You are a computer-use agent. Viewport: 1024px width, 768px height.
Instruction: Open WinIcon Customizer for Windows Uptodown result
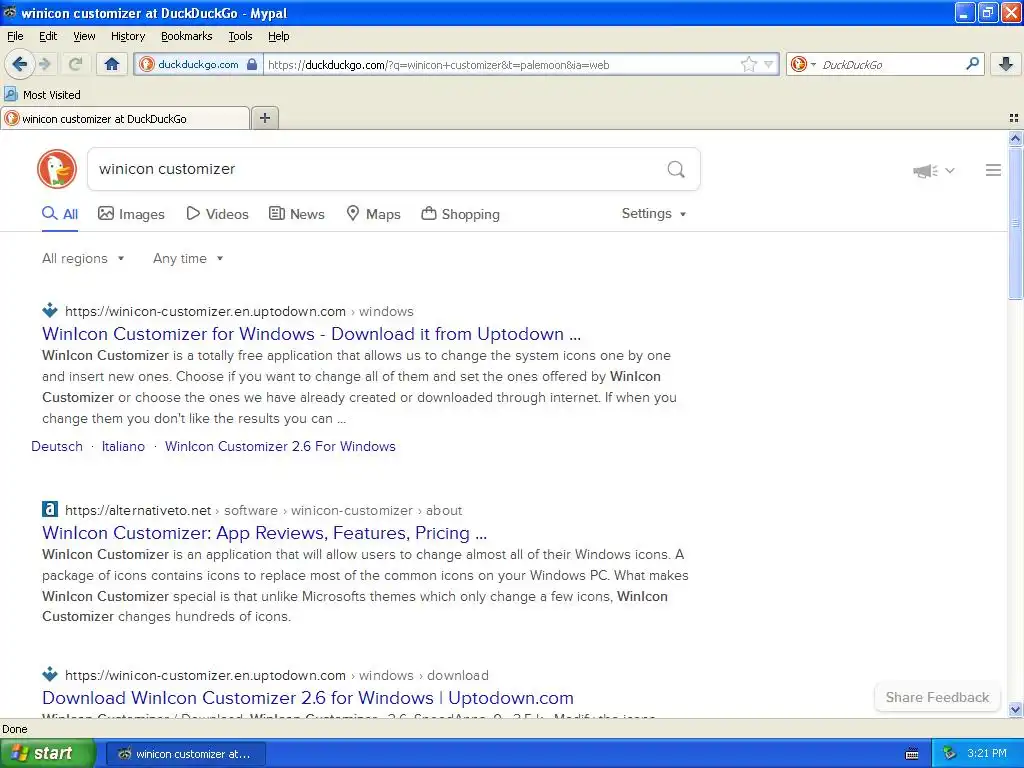(312, 334)
